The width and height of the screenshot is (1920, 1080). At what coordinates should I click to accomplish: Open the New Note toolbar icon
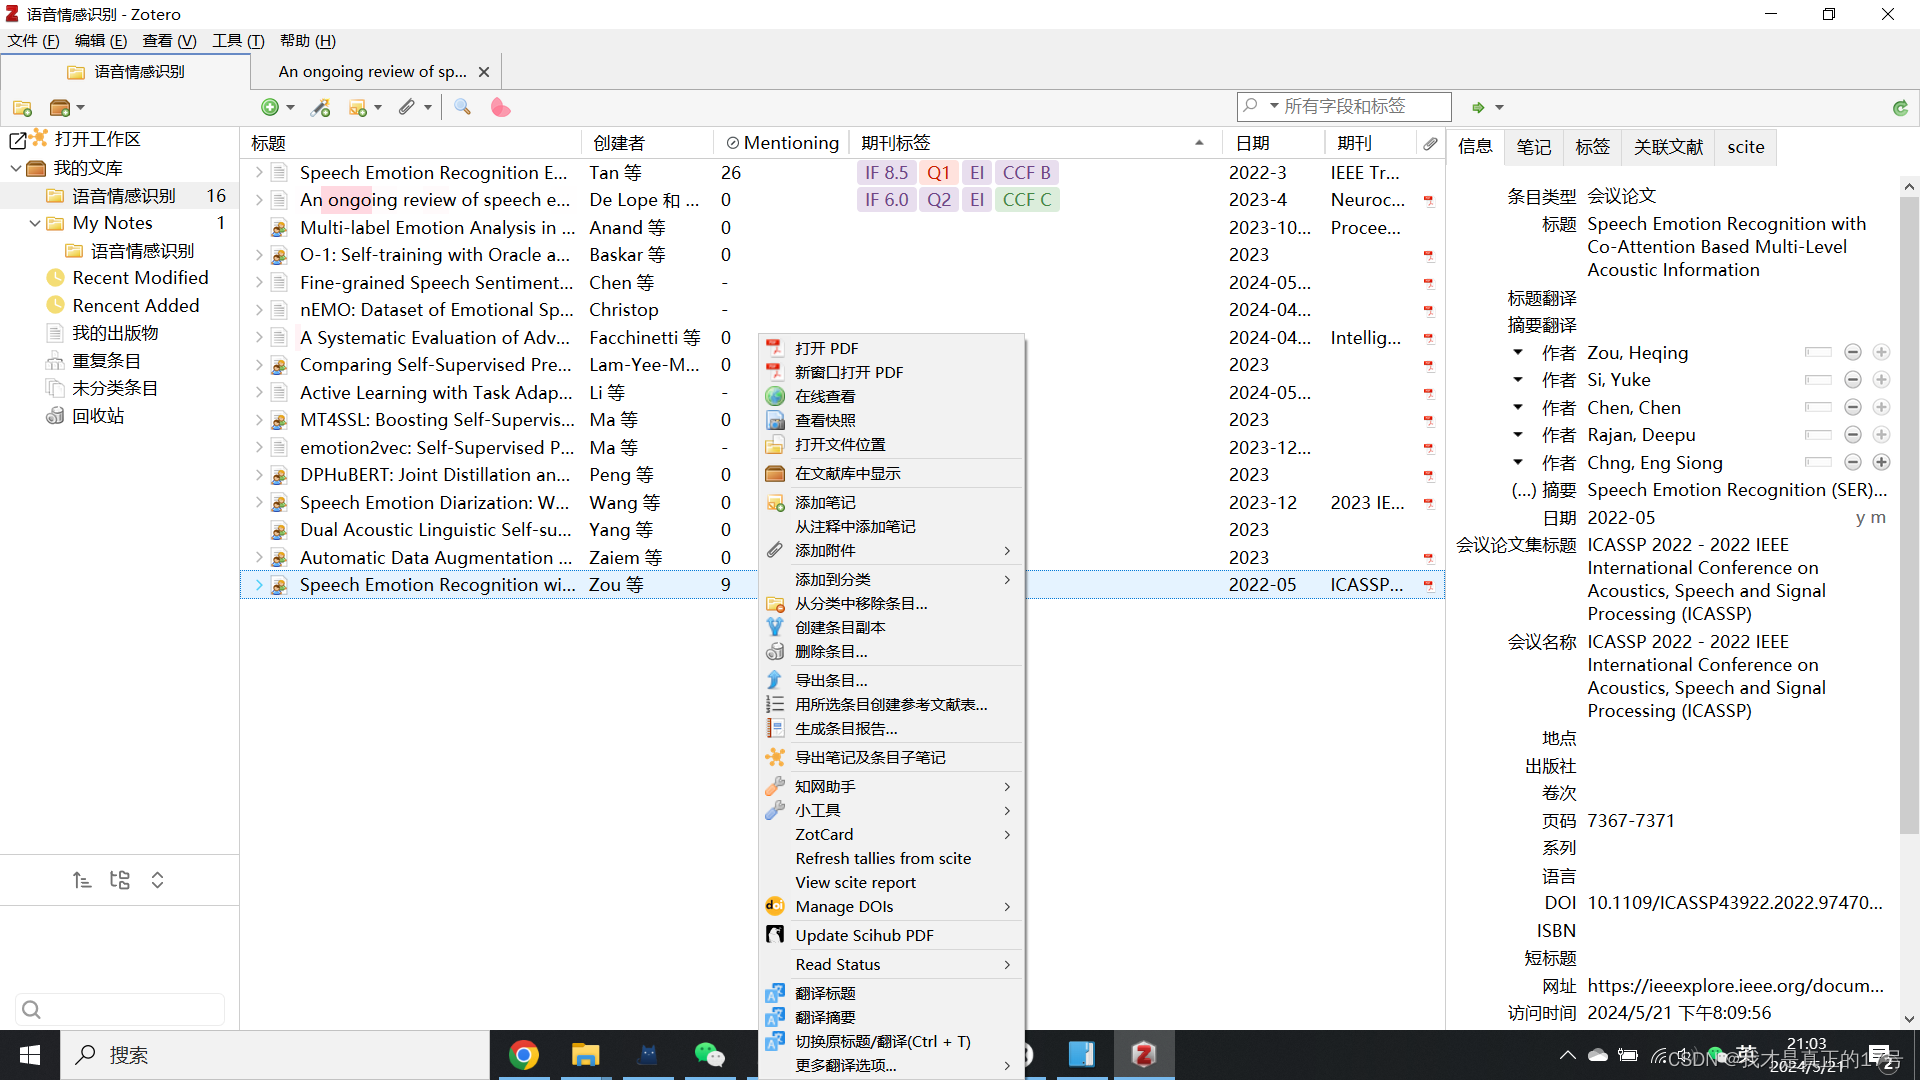[x=358, y=107]
